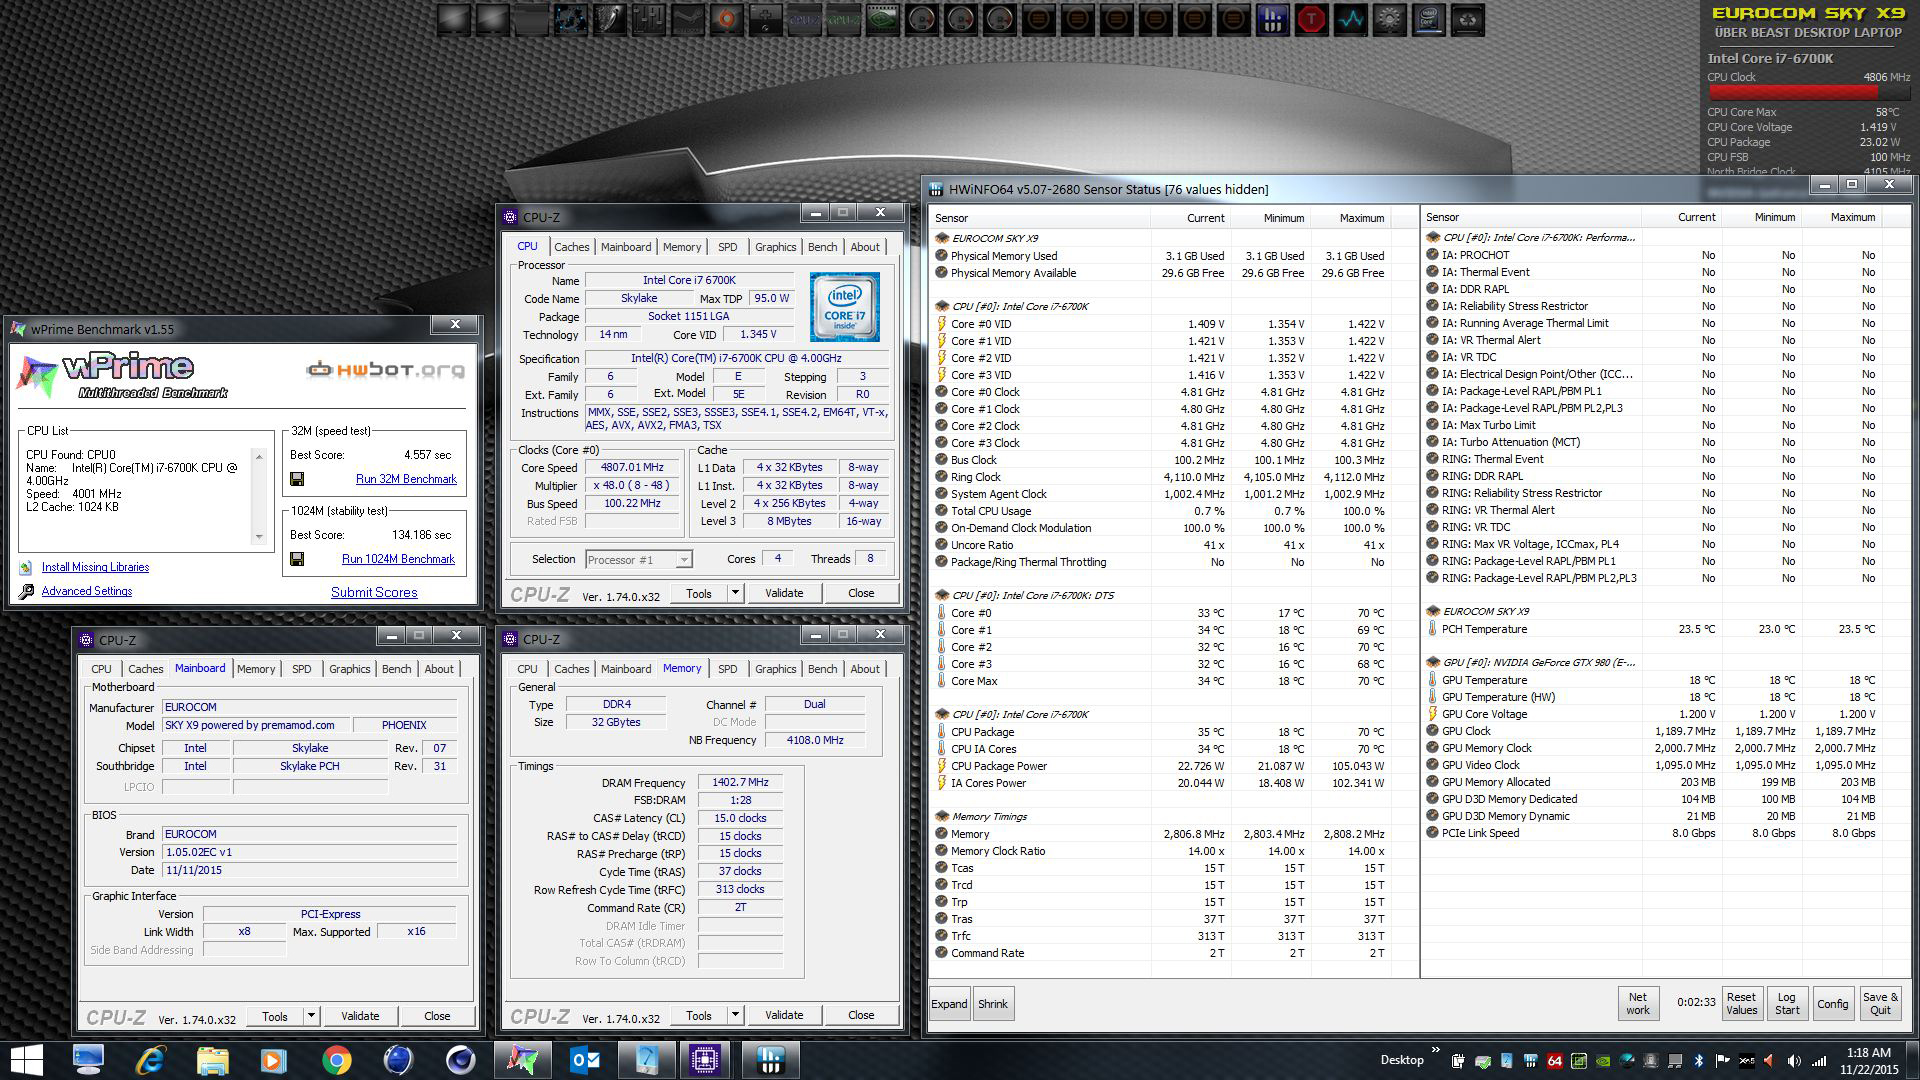Select the CPU tab in CPU-Z Memory window
Viewport: 1920px width, 1080px height.
[528, 669]
